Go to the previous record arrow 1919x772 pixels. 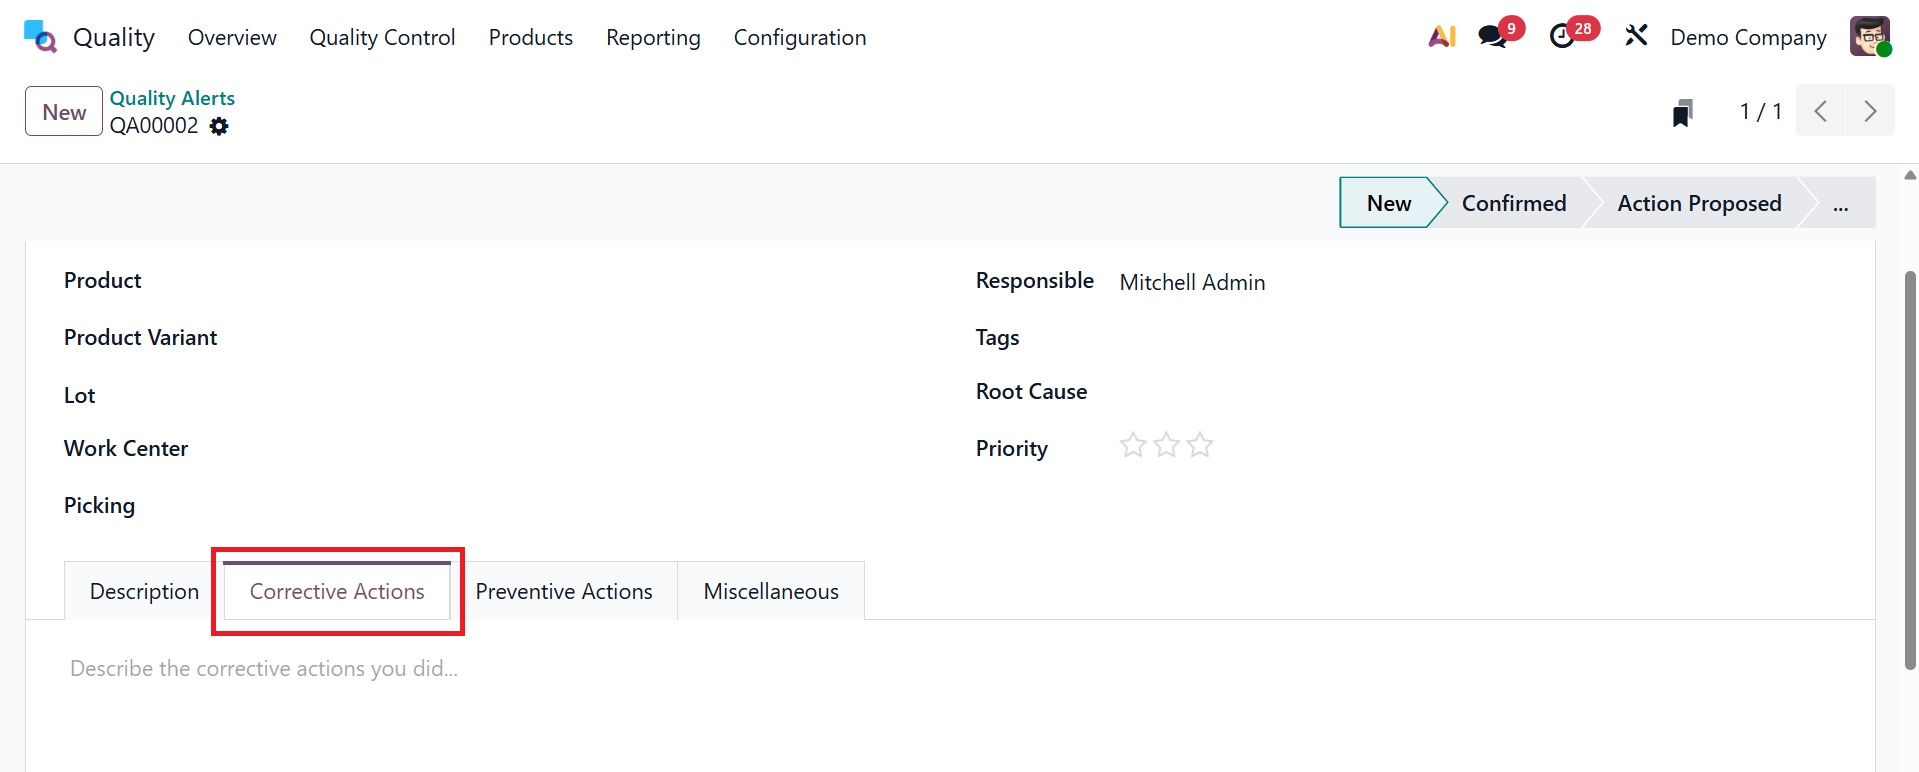coord(1821,111)
